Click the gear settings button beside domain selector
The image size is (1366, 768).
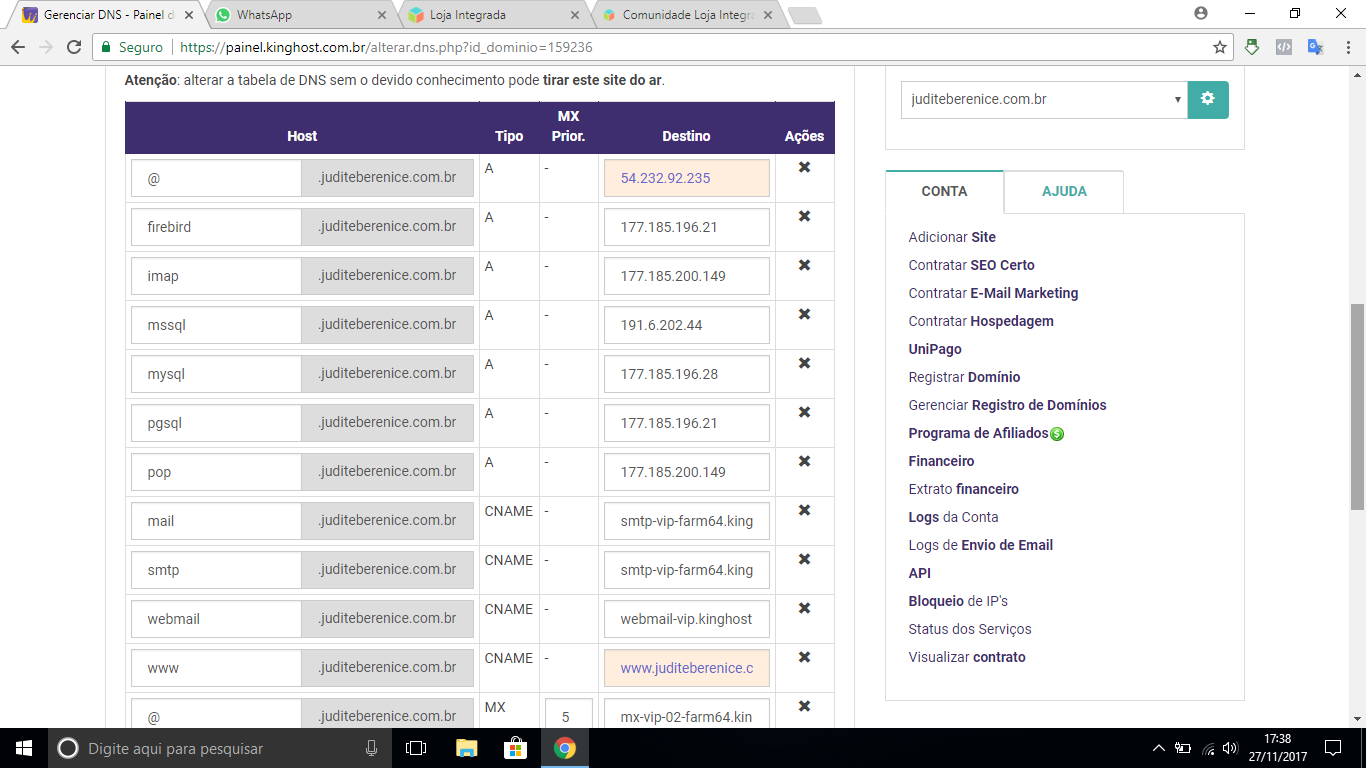1208,100
